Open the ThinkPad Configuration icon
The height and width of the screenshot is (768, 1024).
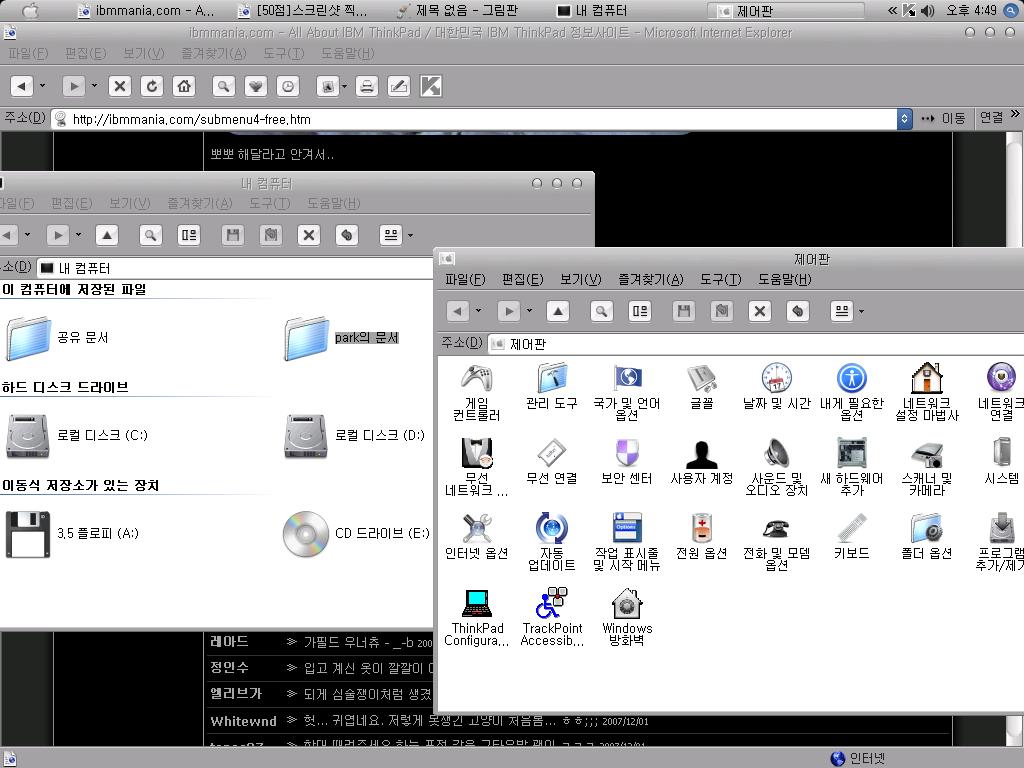[477, 604]
